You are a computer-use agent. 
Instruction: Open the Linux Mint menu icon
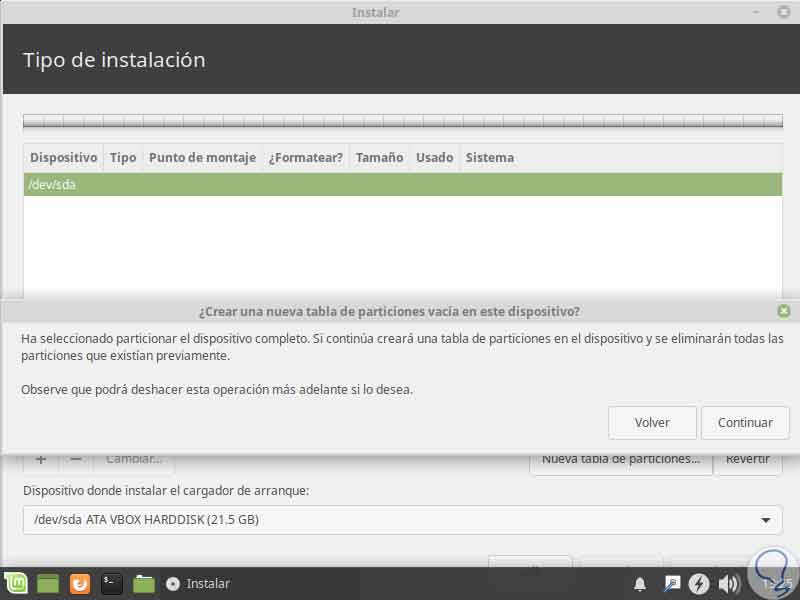click(x=16, y=583)
